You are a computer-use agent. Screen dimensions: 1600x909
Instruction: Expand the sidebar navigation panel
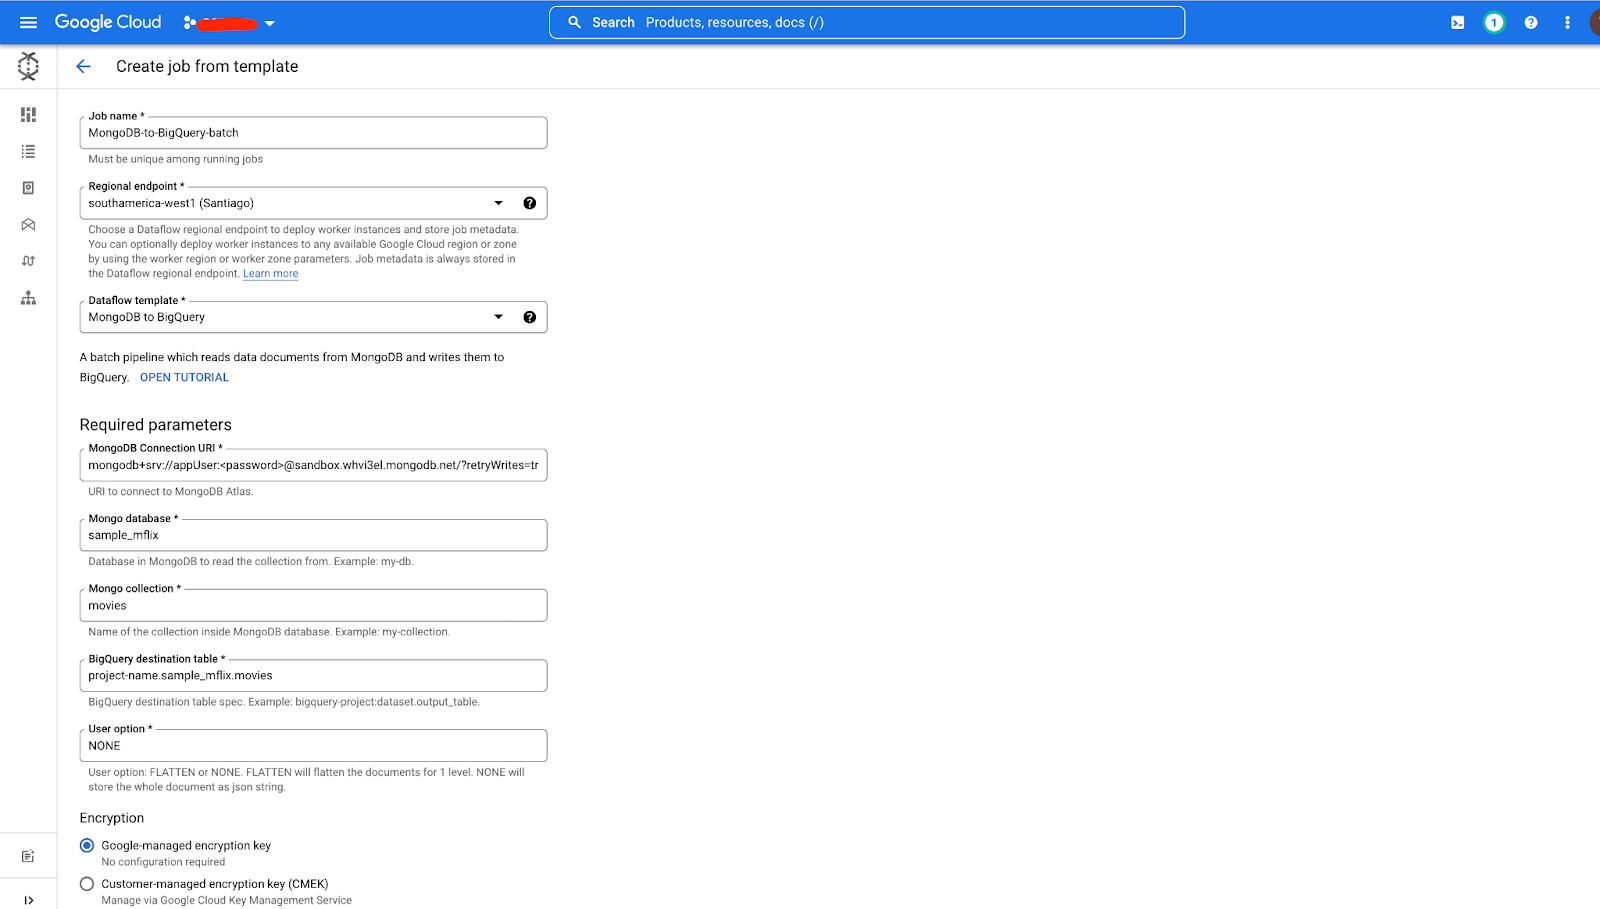28,900
